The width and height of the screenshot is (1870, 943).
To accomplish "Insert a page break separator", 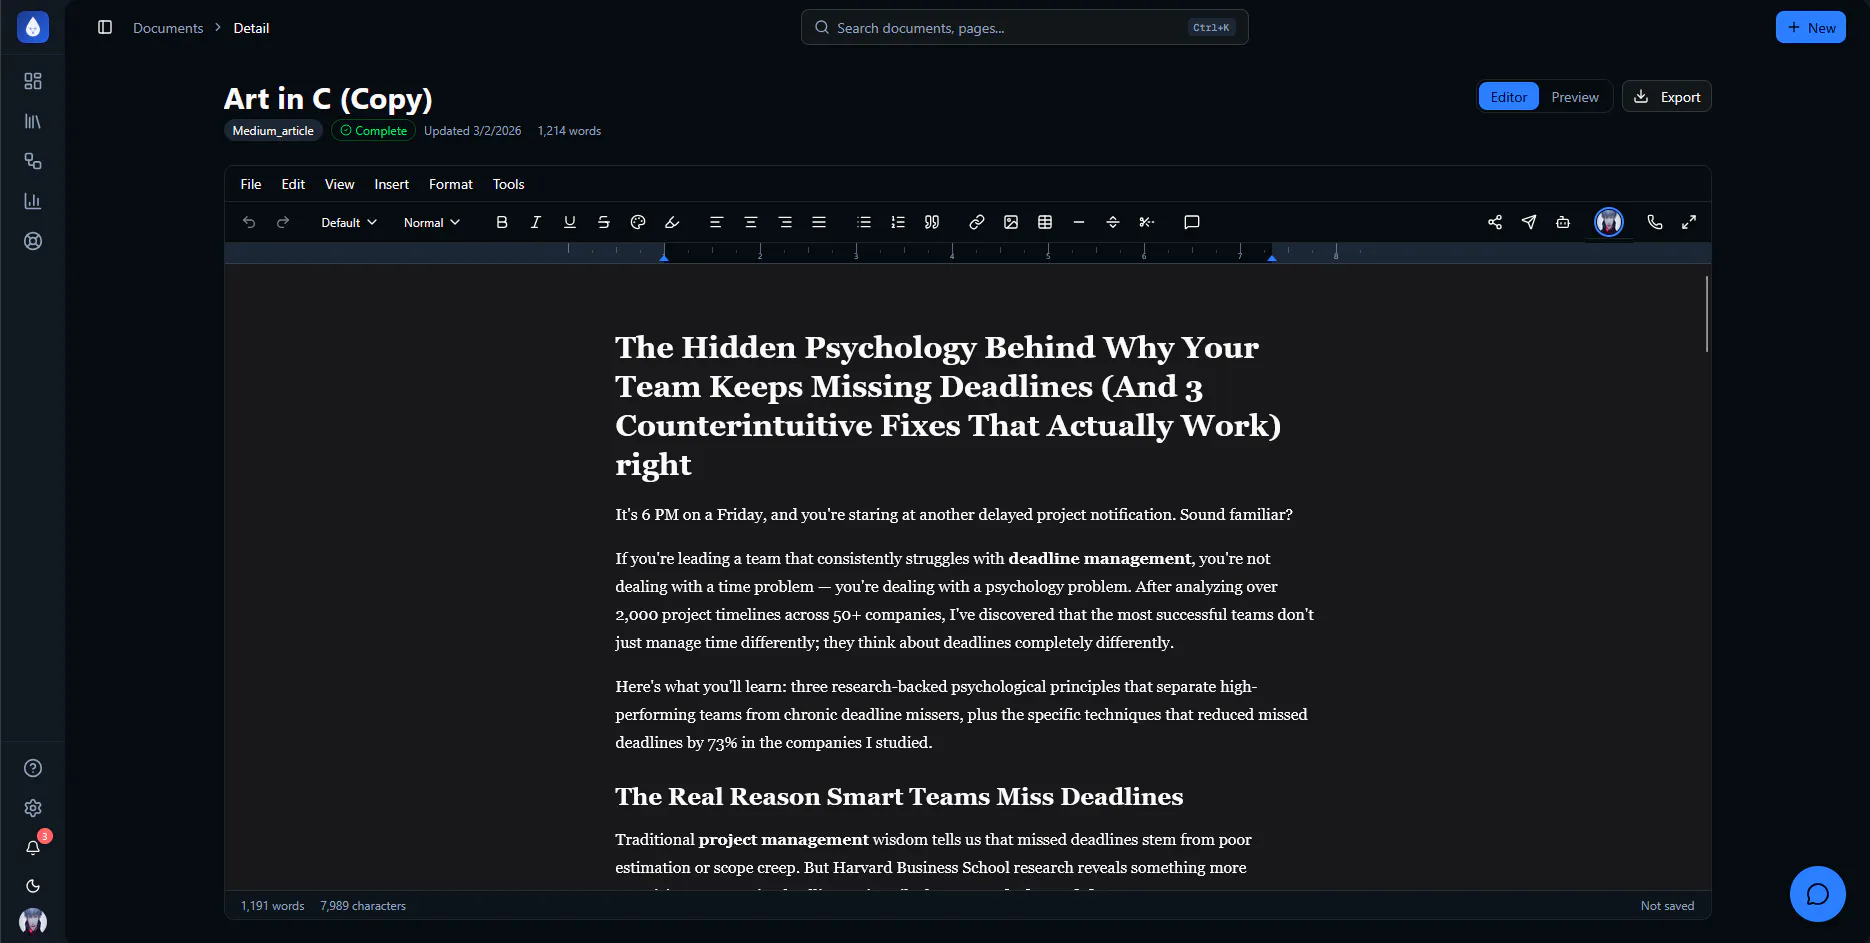I will click(1113, 222).
